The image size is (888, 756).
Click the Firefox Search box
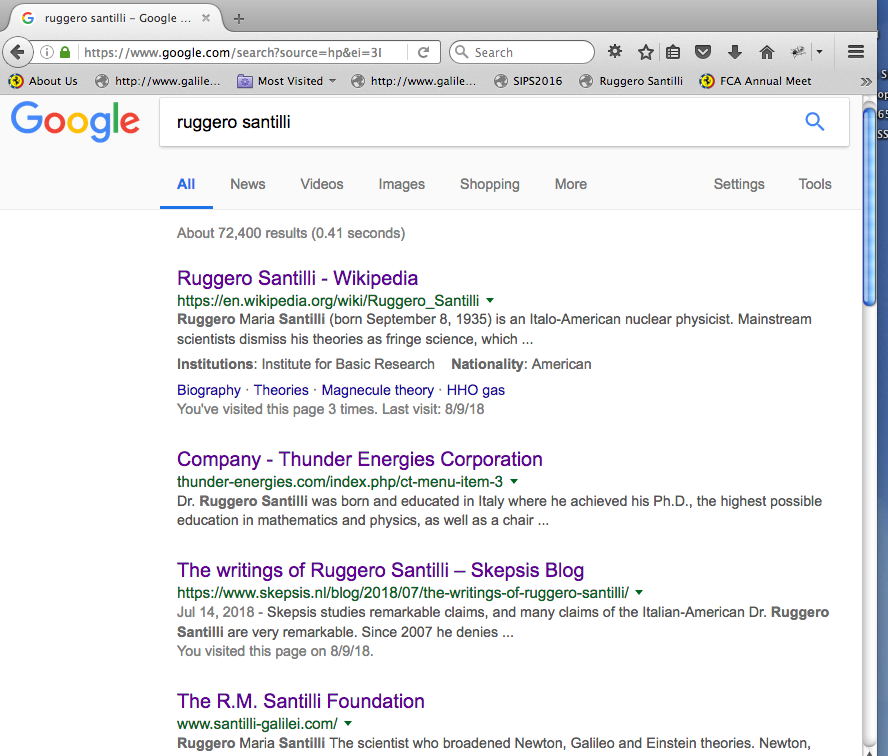tap(522, 53)
